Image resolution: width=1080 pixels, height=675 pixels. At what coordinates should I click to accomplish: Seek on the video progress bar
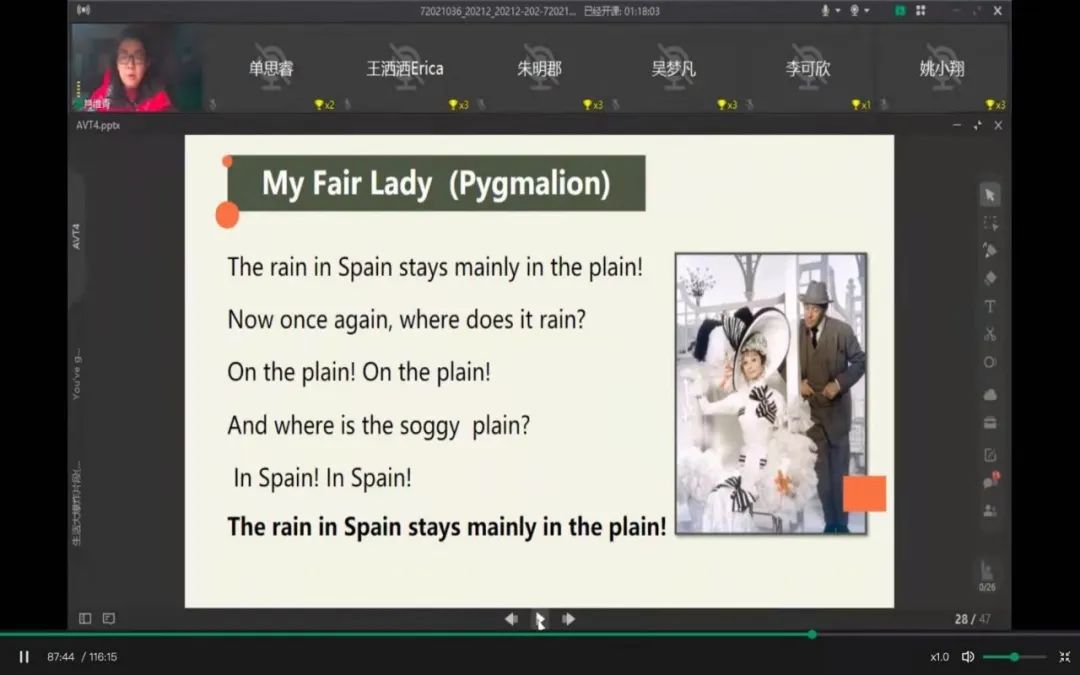[540, 634]
